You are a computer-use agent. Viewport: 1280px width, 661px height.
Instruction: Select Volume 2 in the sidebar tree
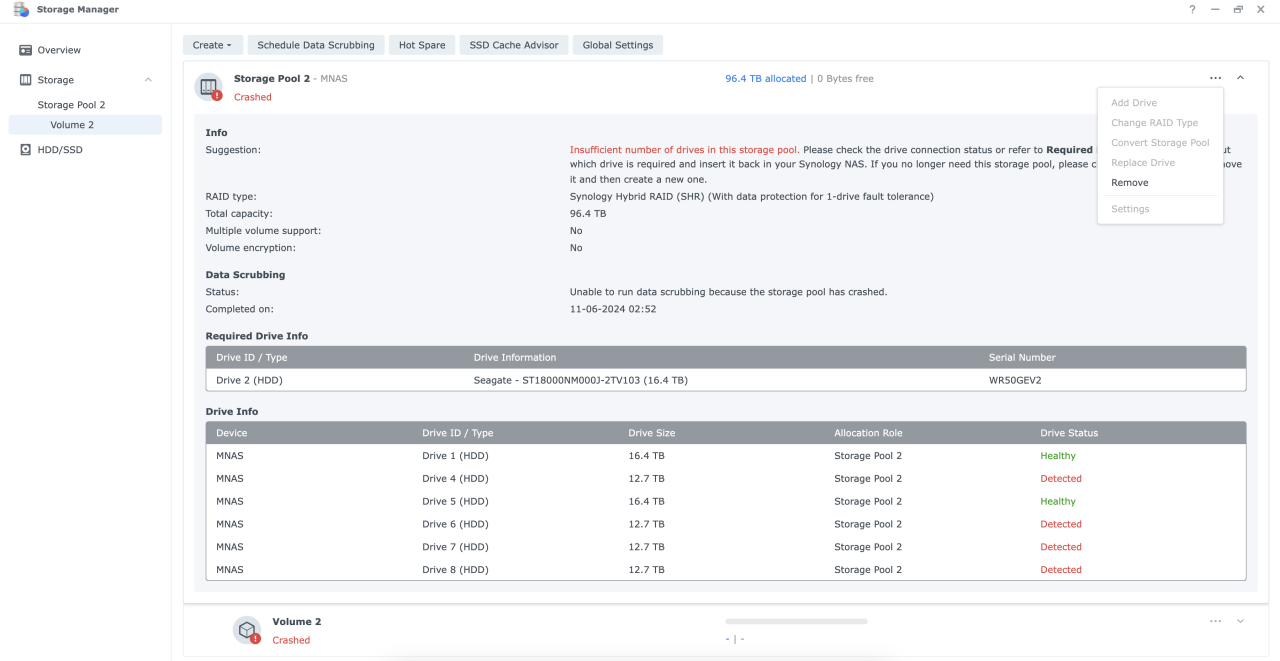[72, 125]
